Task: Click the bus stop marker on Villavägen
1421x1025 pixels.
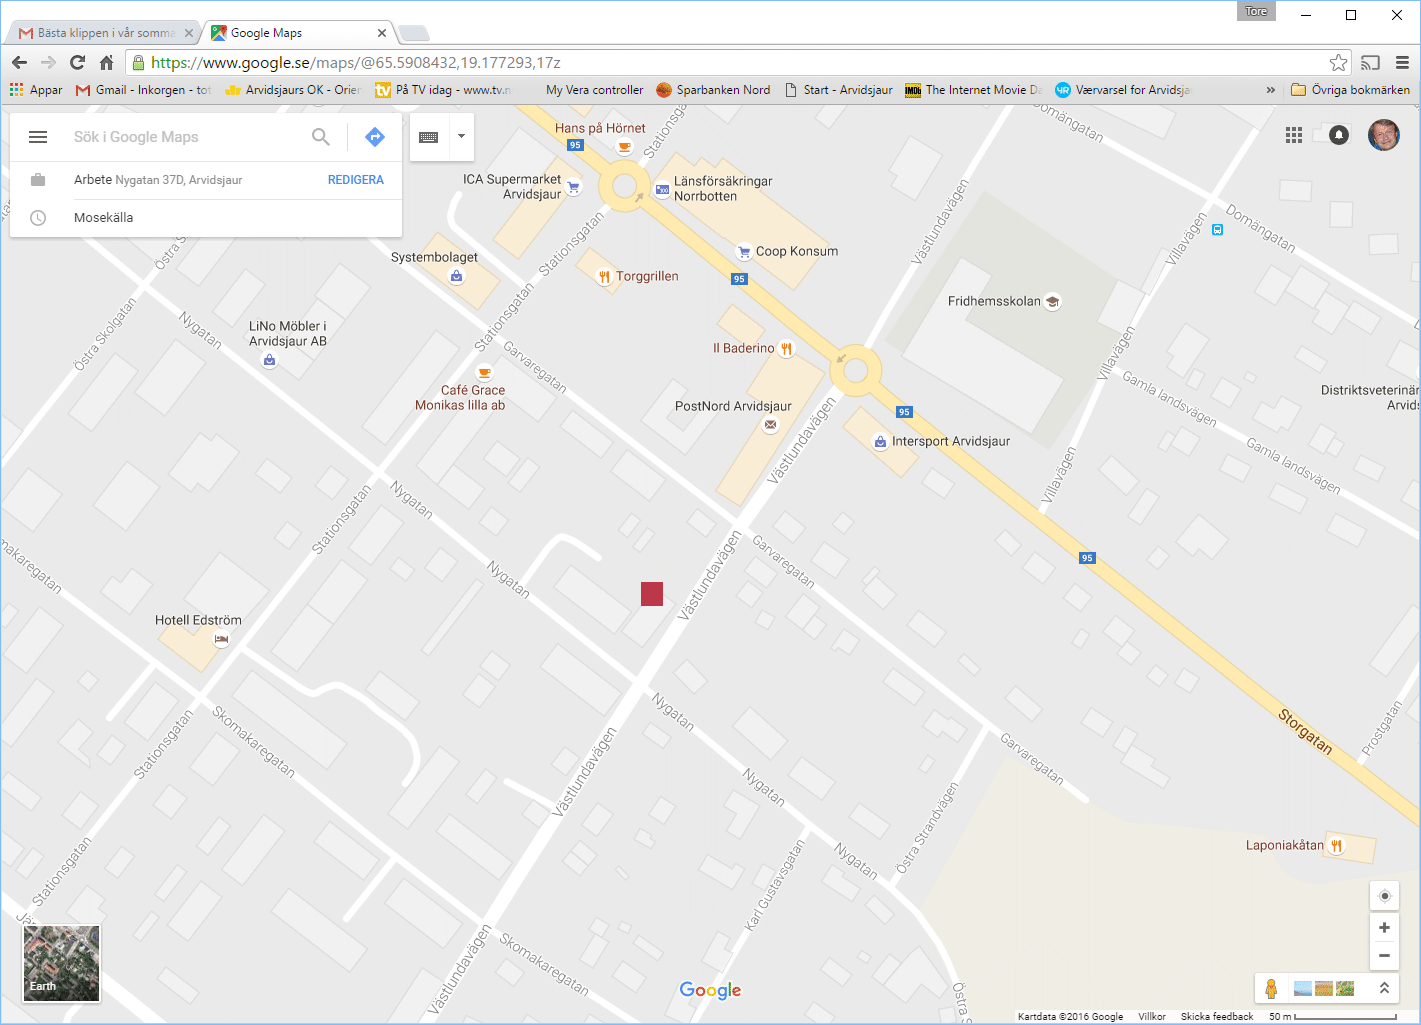Action: (x=1217, y=230)
